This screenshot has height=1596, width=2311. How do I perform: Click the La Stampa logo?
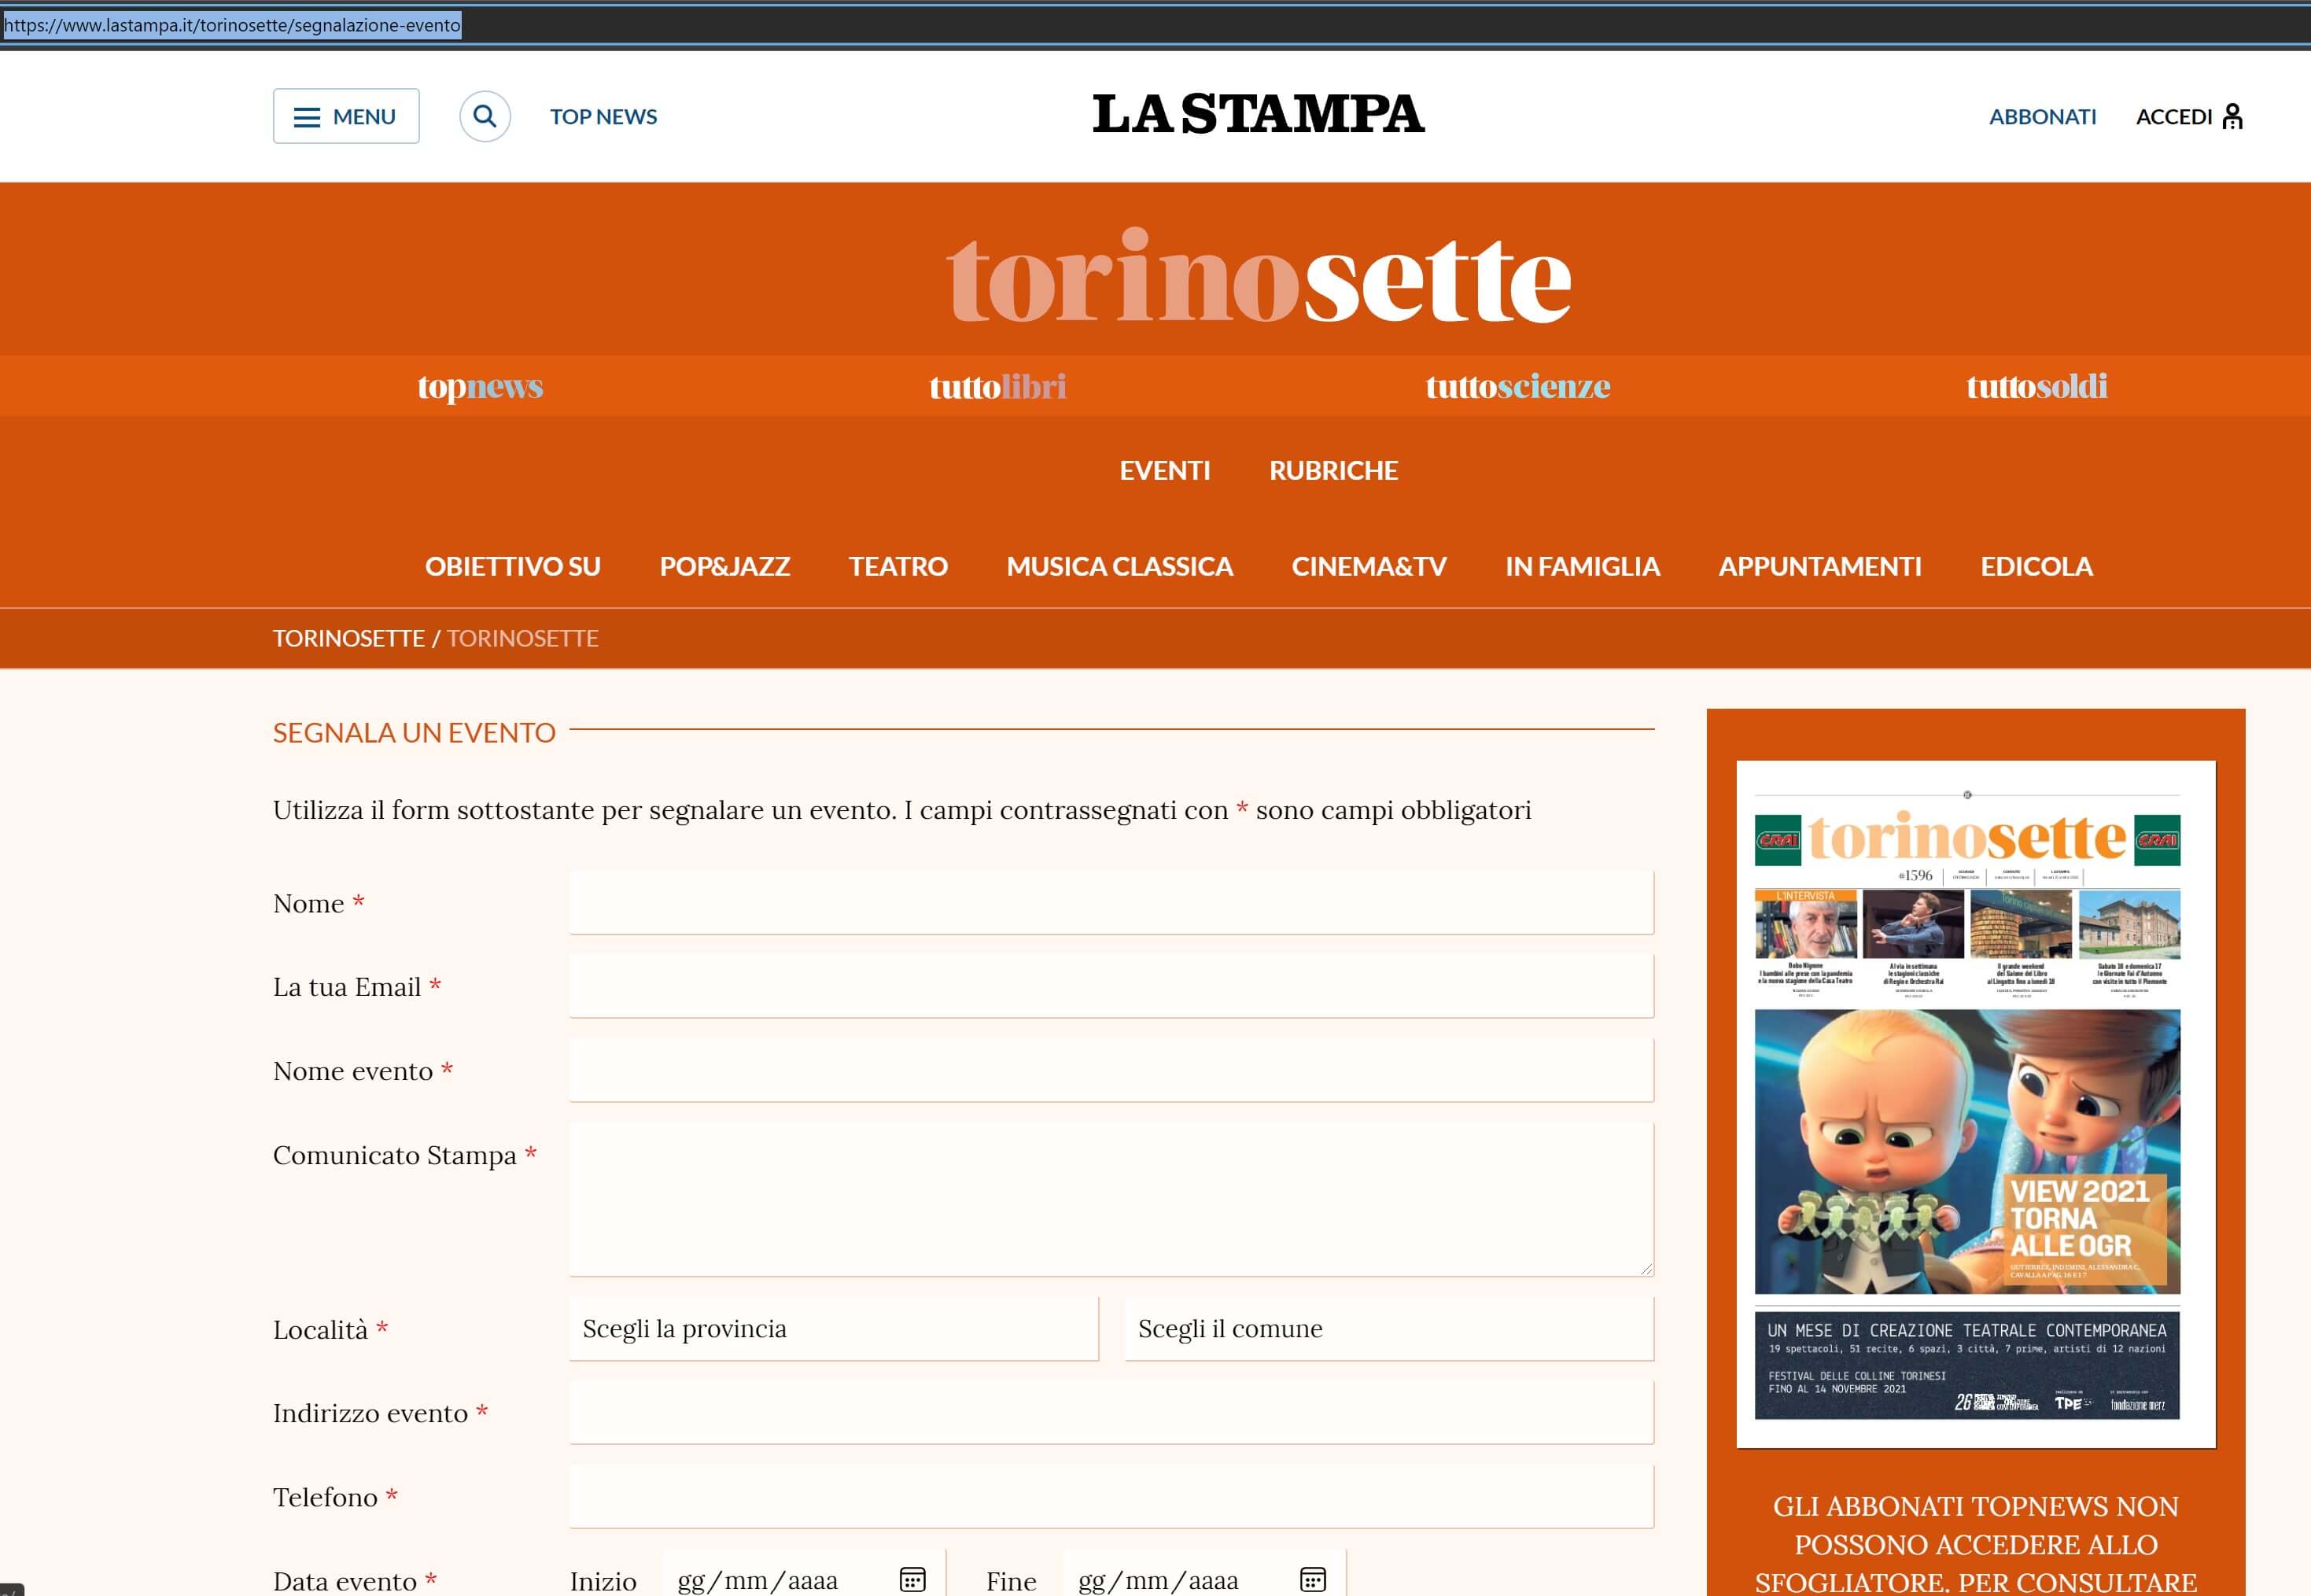coord(1258,114)
